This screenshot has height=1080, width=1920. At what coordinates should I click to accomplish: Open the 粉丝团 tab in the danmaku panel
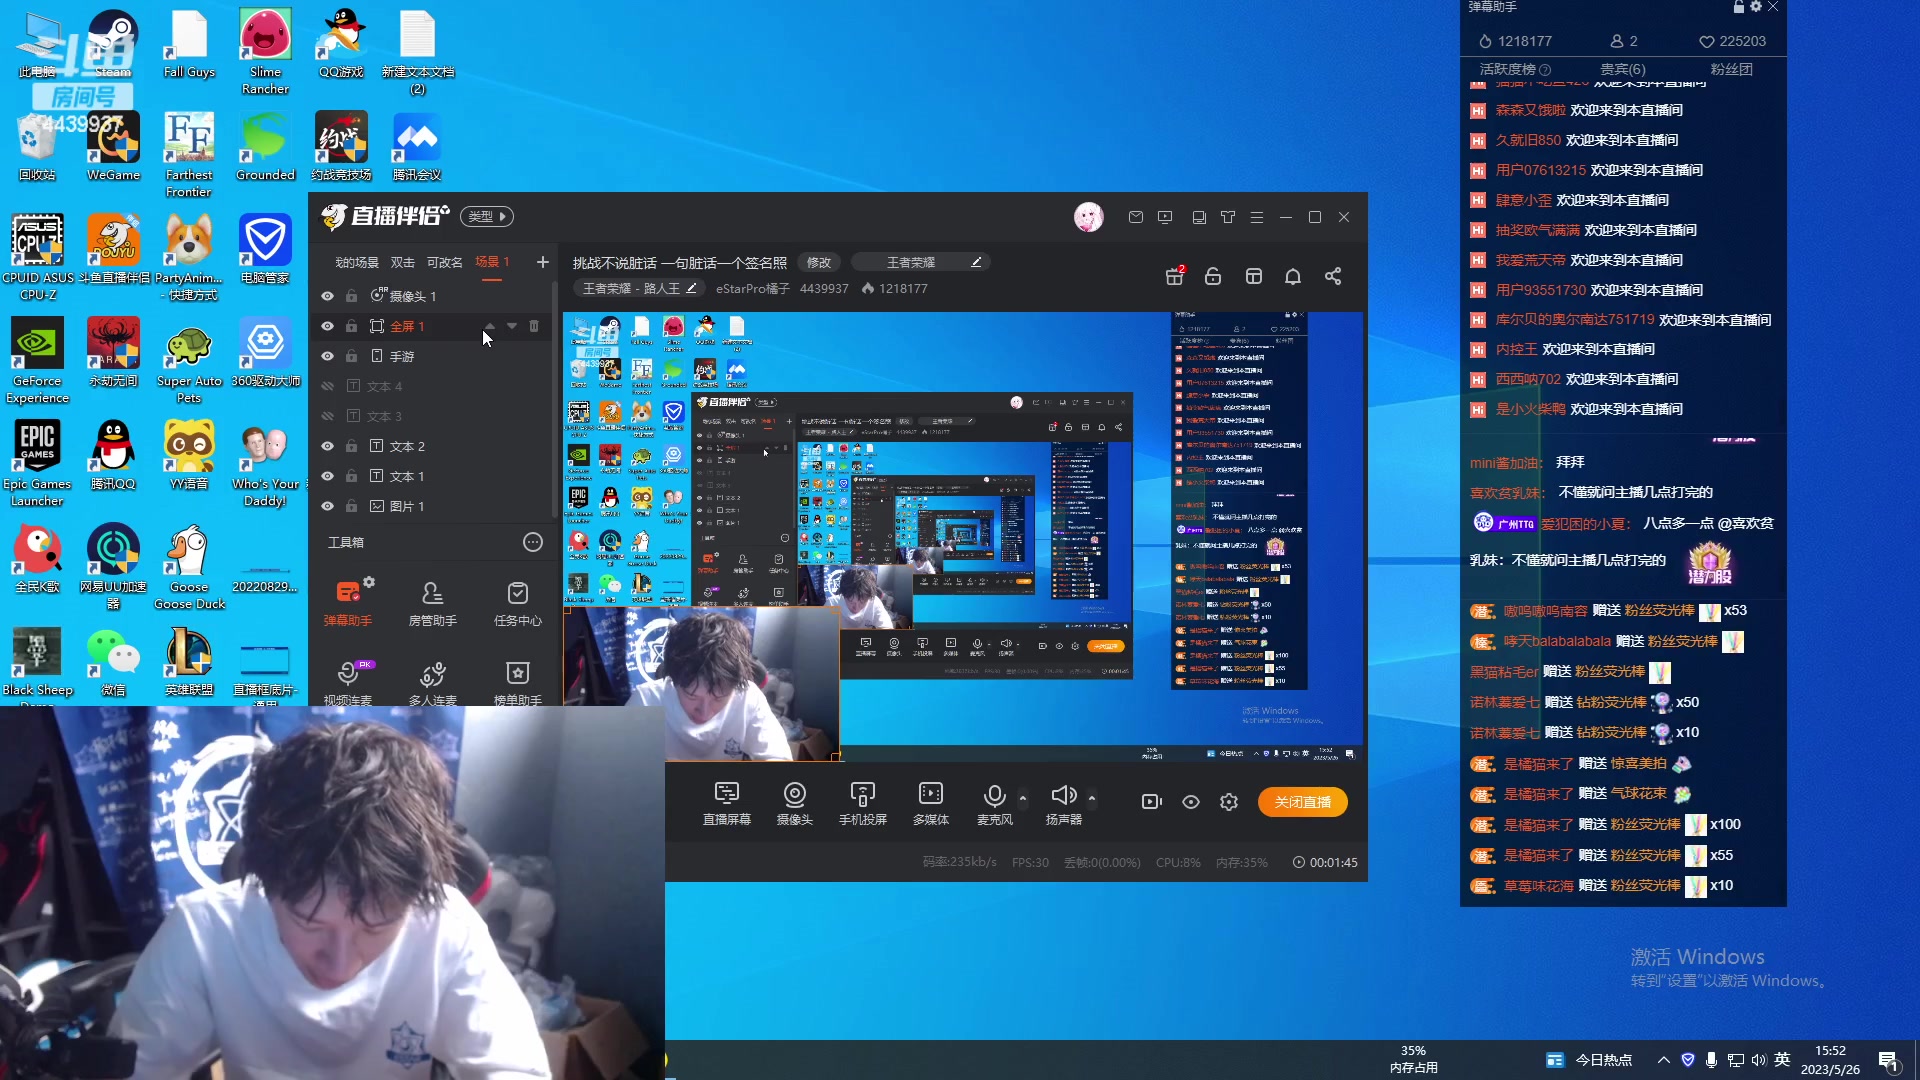pos(1731,69)
